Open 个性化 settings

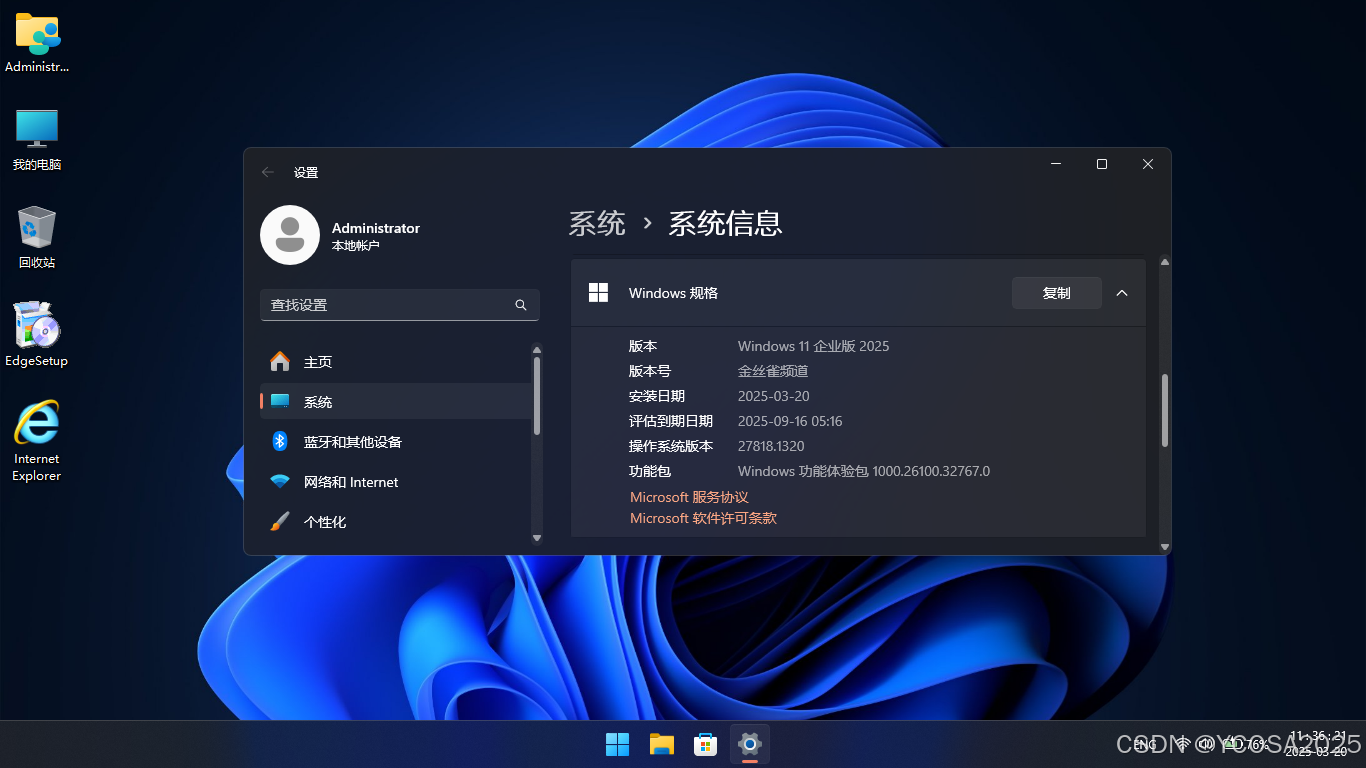(x=396, y=521)
